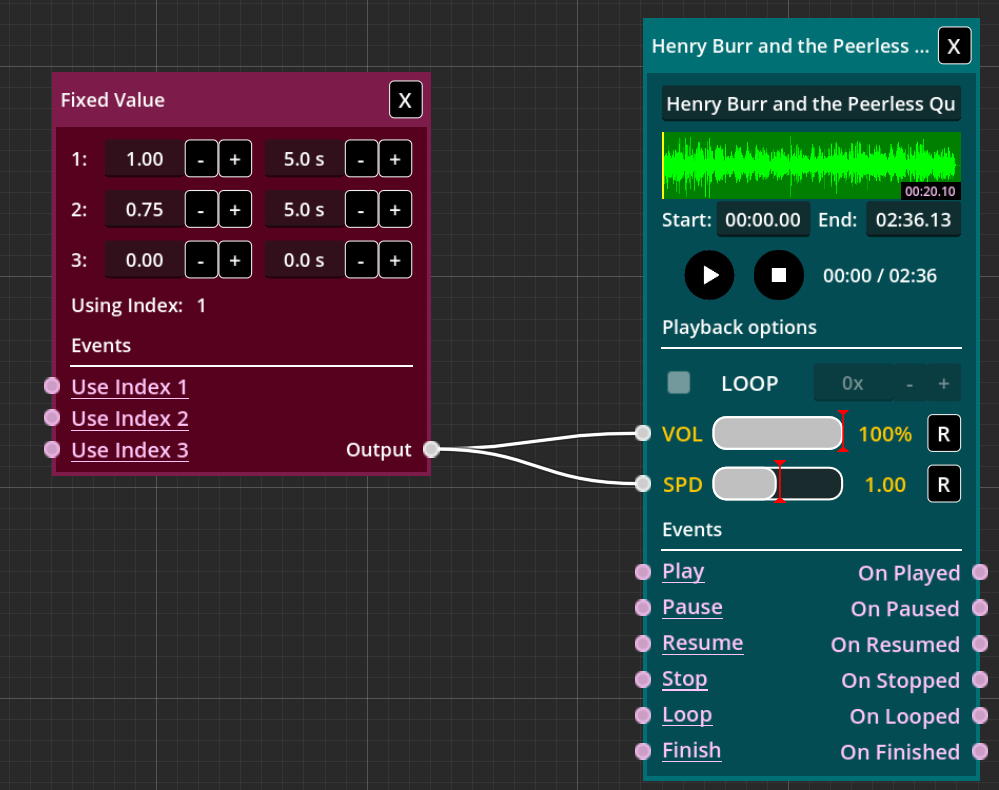Viewport: 999px width, 790px height.
Task: Increase index 3 duration with plus
Action: click(x=395, y=261)
